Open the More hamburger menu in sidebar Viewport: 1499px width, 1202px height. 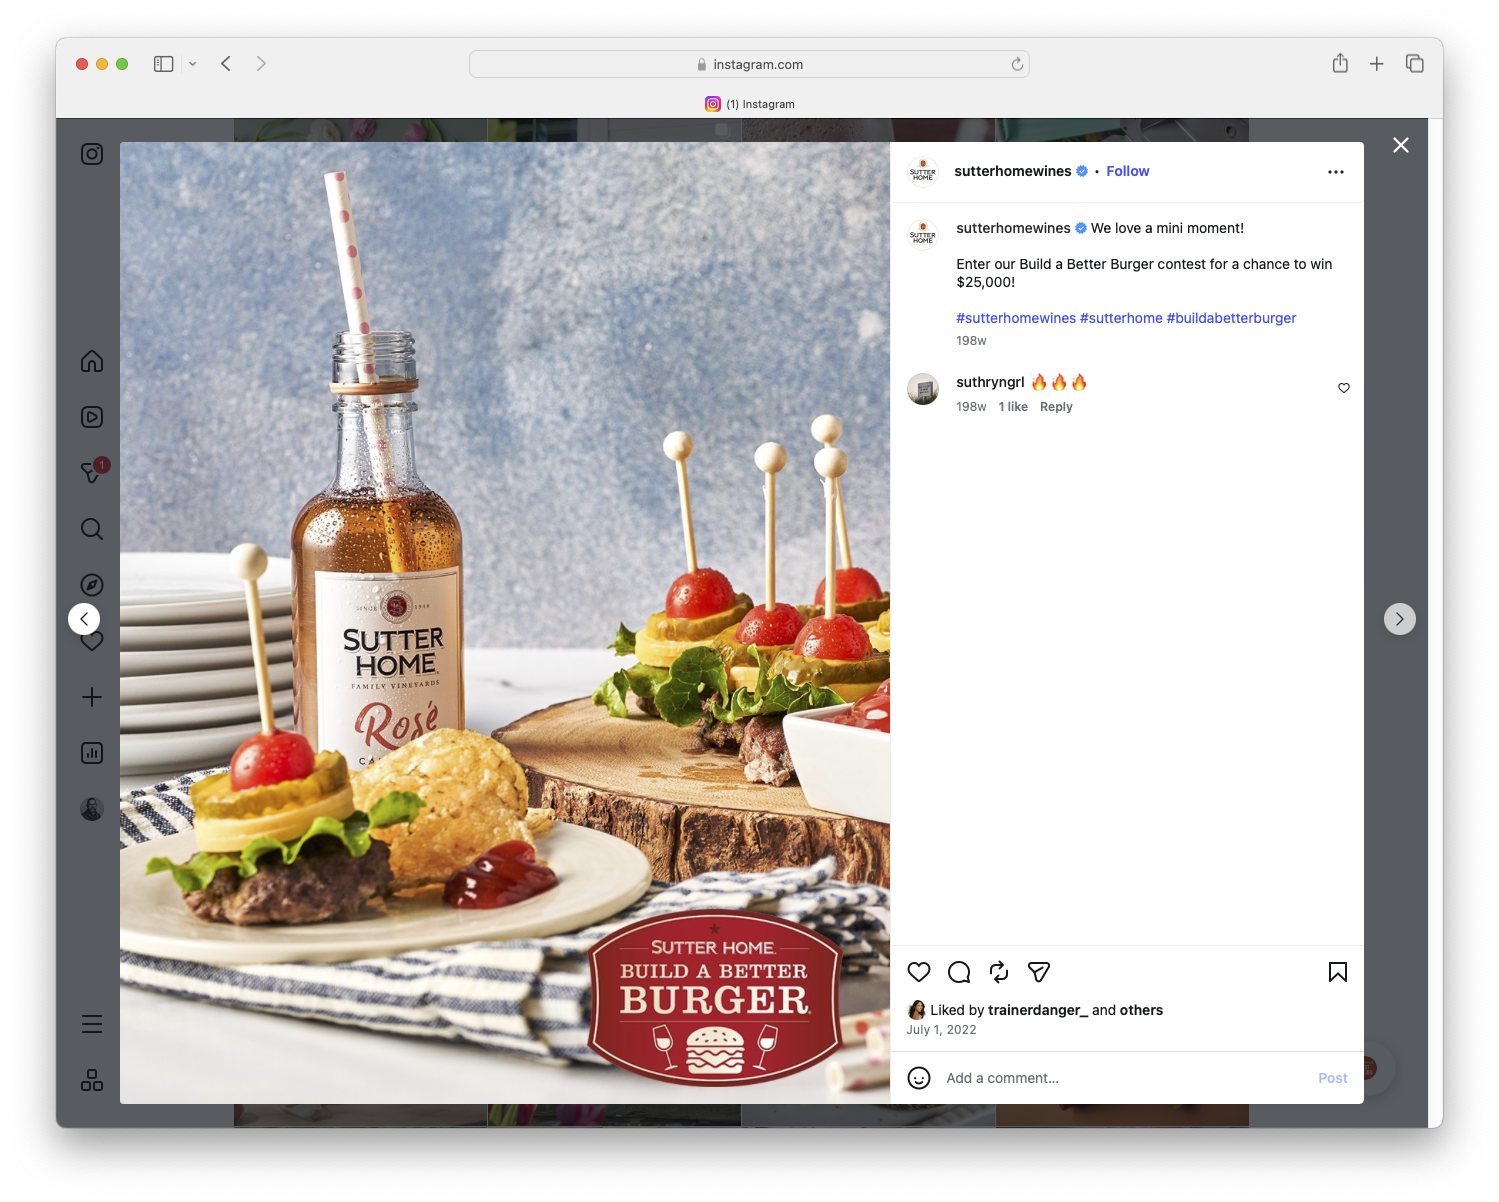coord(92,1024)
